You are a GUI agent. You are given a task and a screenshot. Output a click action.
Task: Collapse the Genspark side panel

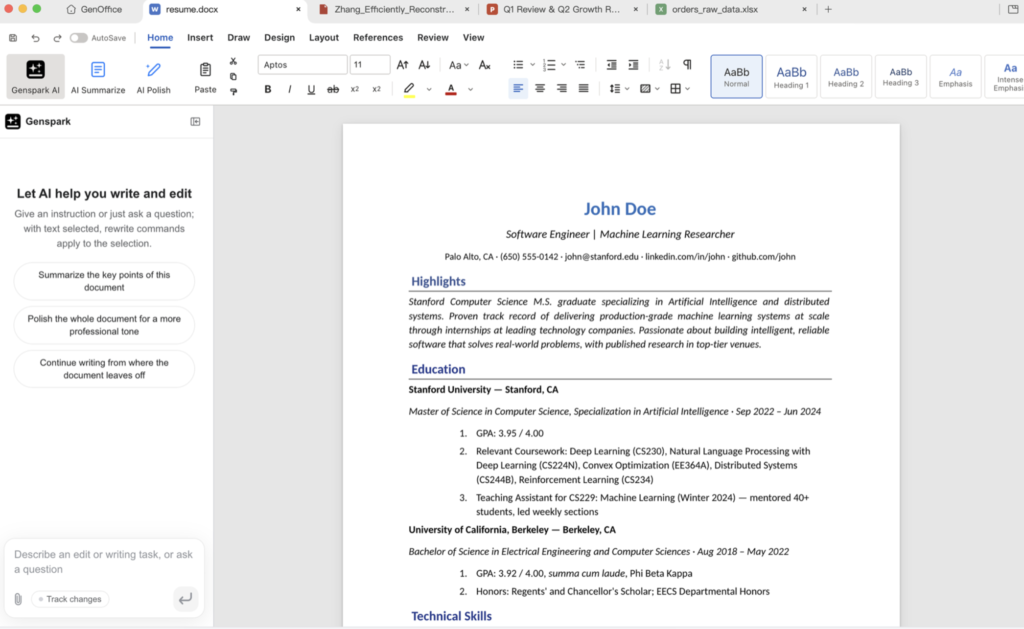point(195,121)
